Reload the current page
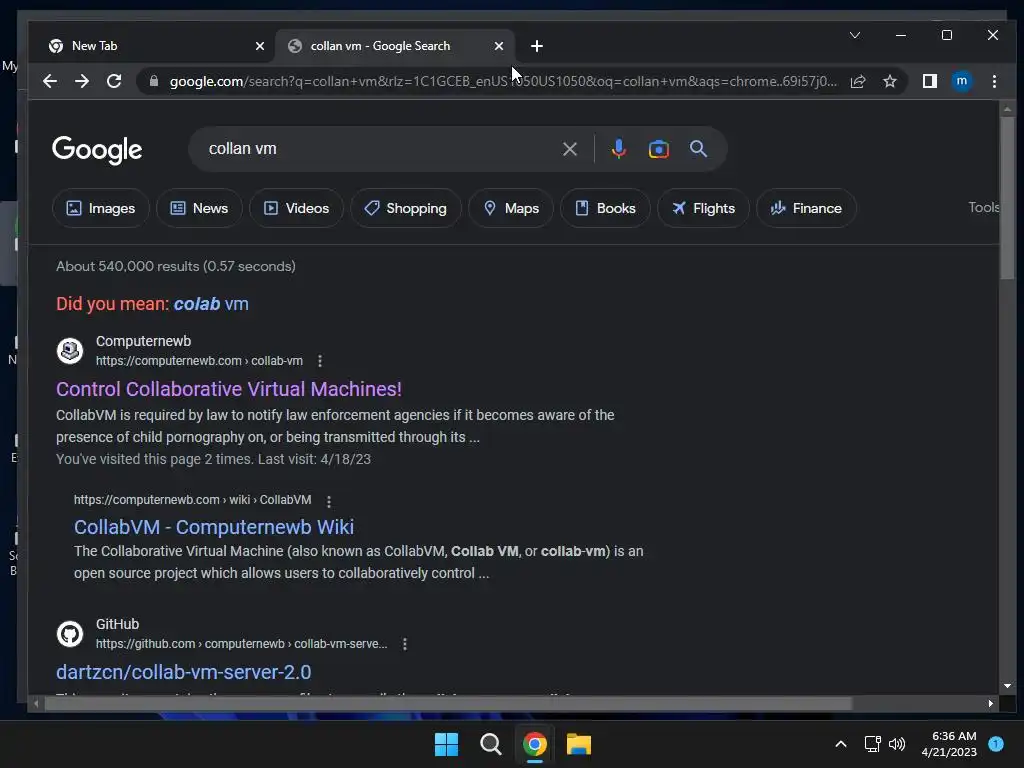1024x768 pixels. click(x=114, y=81)
